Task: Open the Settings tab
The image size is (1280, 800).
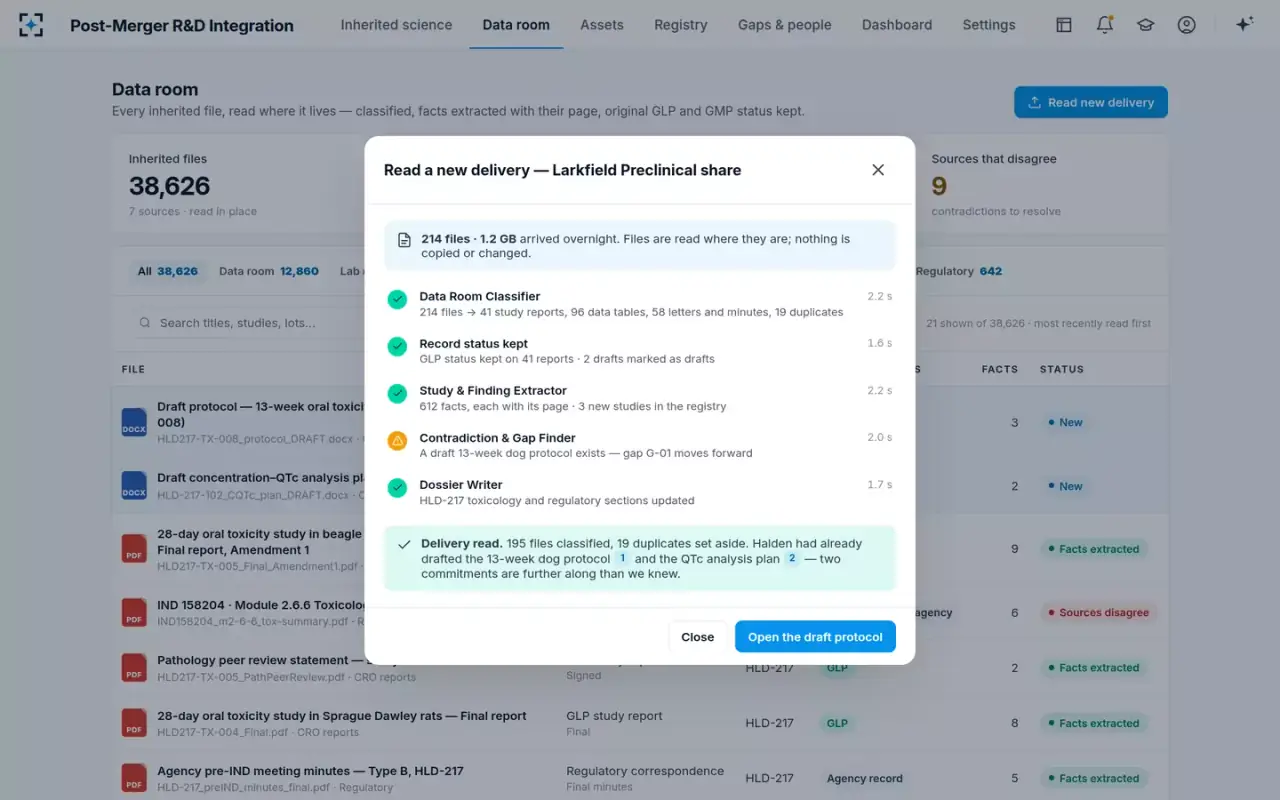Action: click(989, 25)
